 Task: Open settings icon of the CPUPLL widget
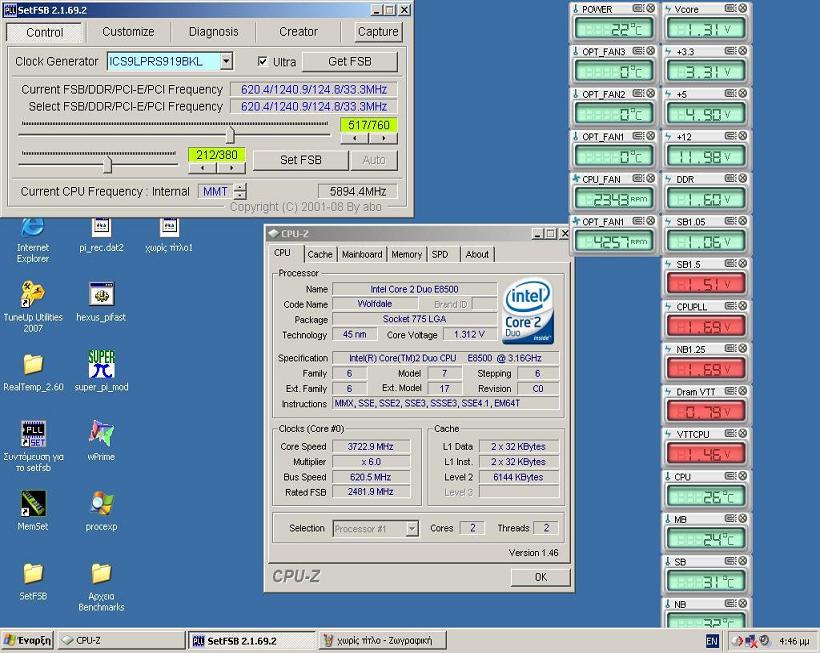[x=731, y=306]
